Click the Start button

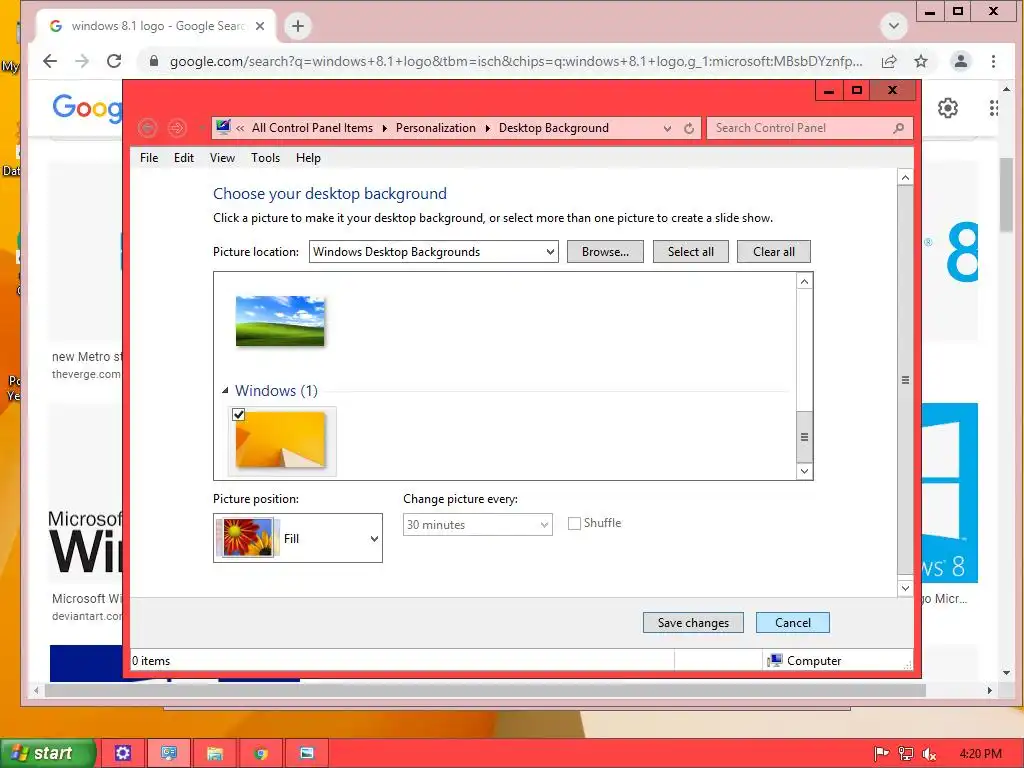(48, 753)
